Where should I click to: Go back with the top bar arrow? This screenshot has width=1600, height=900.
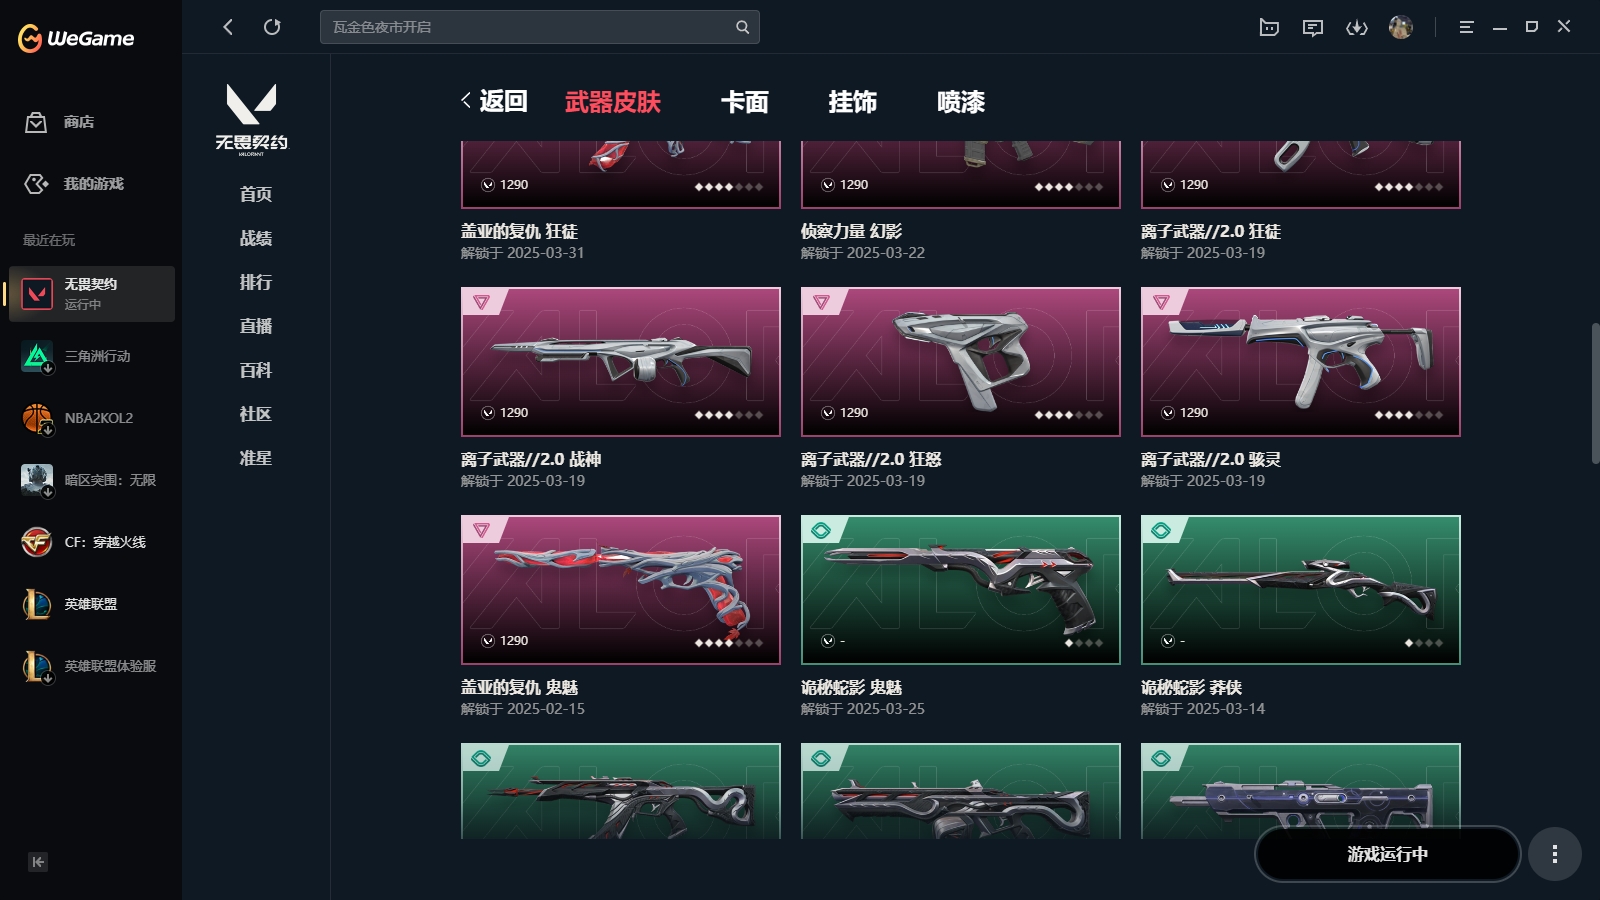point(228,27)
